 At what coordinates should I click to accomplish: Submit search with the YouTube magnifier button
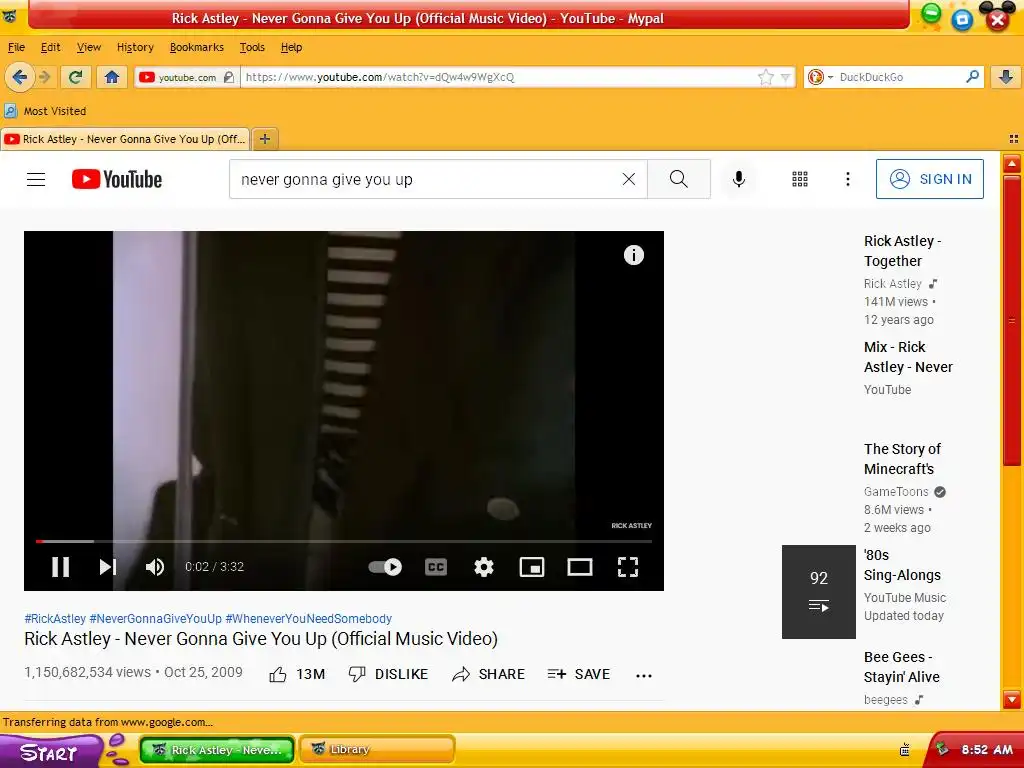pos(679,179)
